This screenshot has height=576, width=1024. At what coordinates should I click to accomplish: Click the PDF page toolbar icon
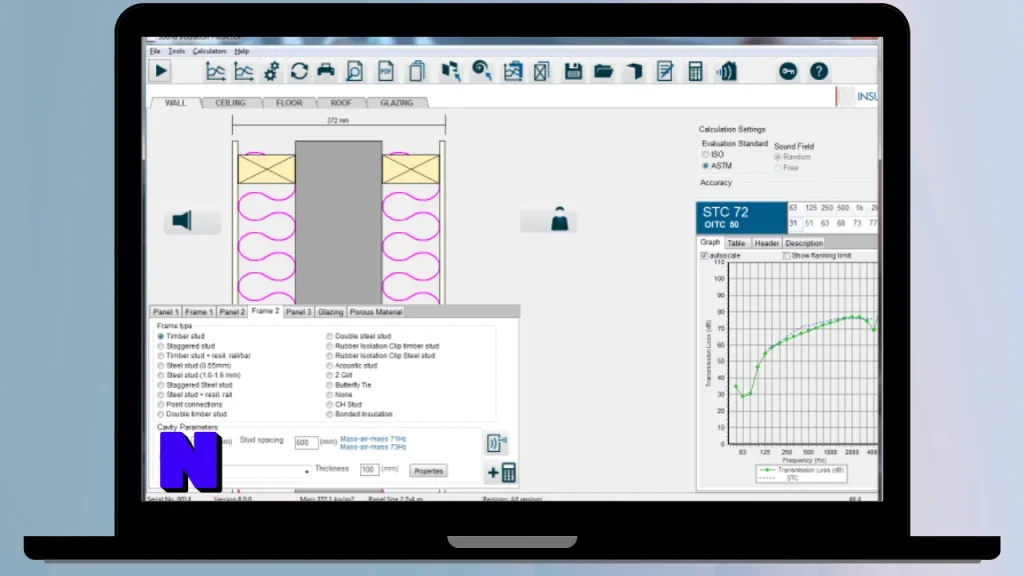(386, 71)
